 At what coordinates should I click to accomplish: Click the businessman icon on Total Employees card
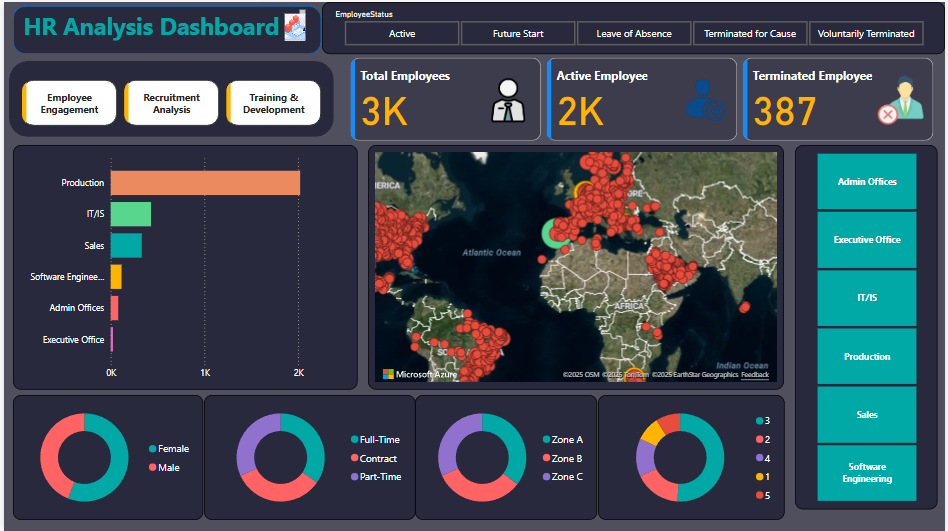[x=508, y=100]
